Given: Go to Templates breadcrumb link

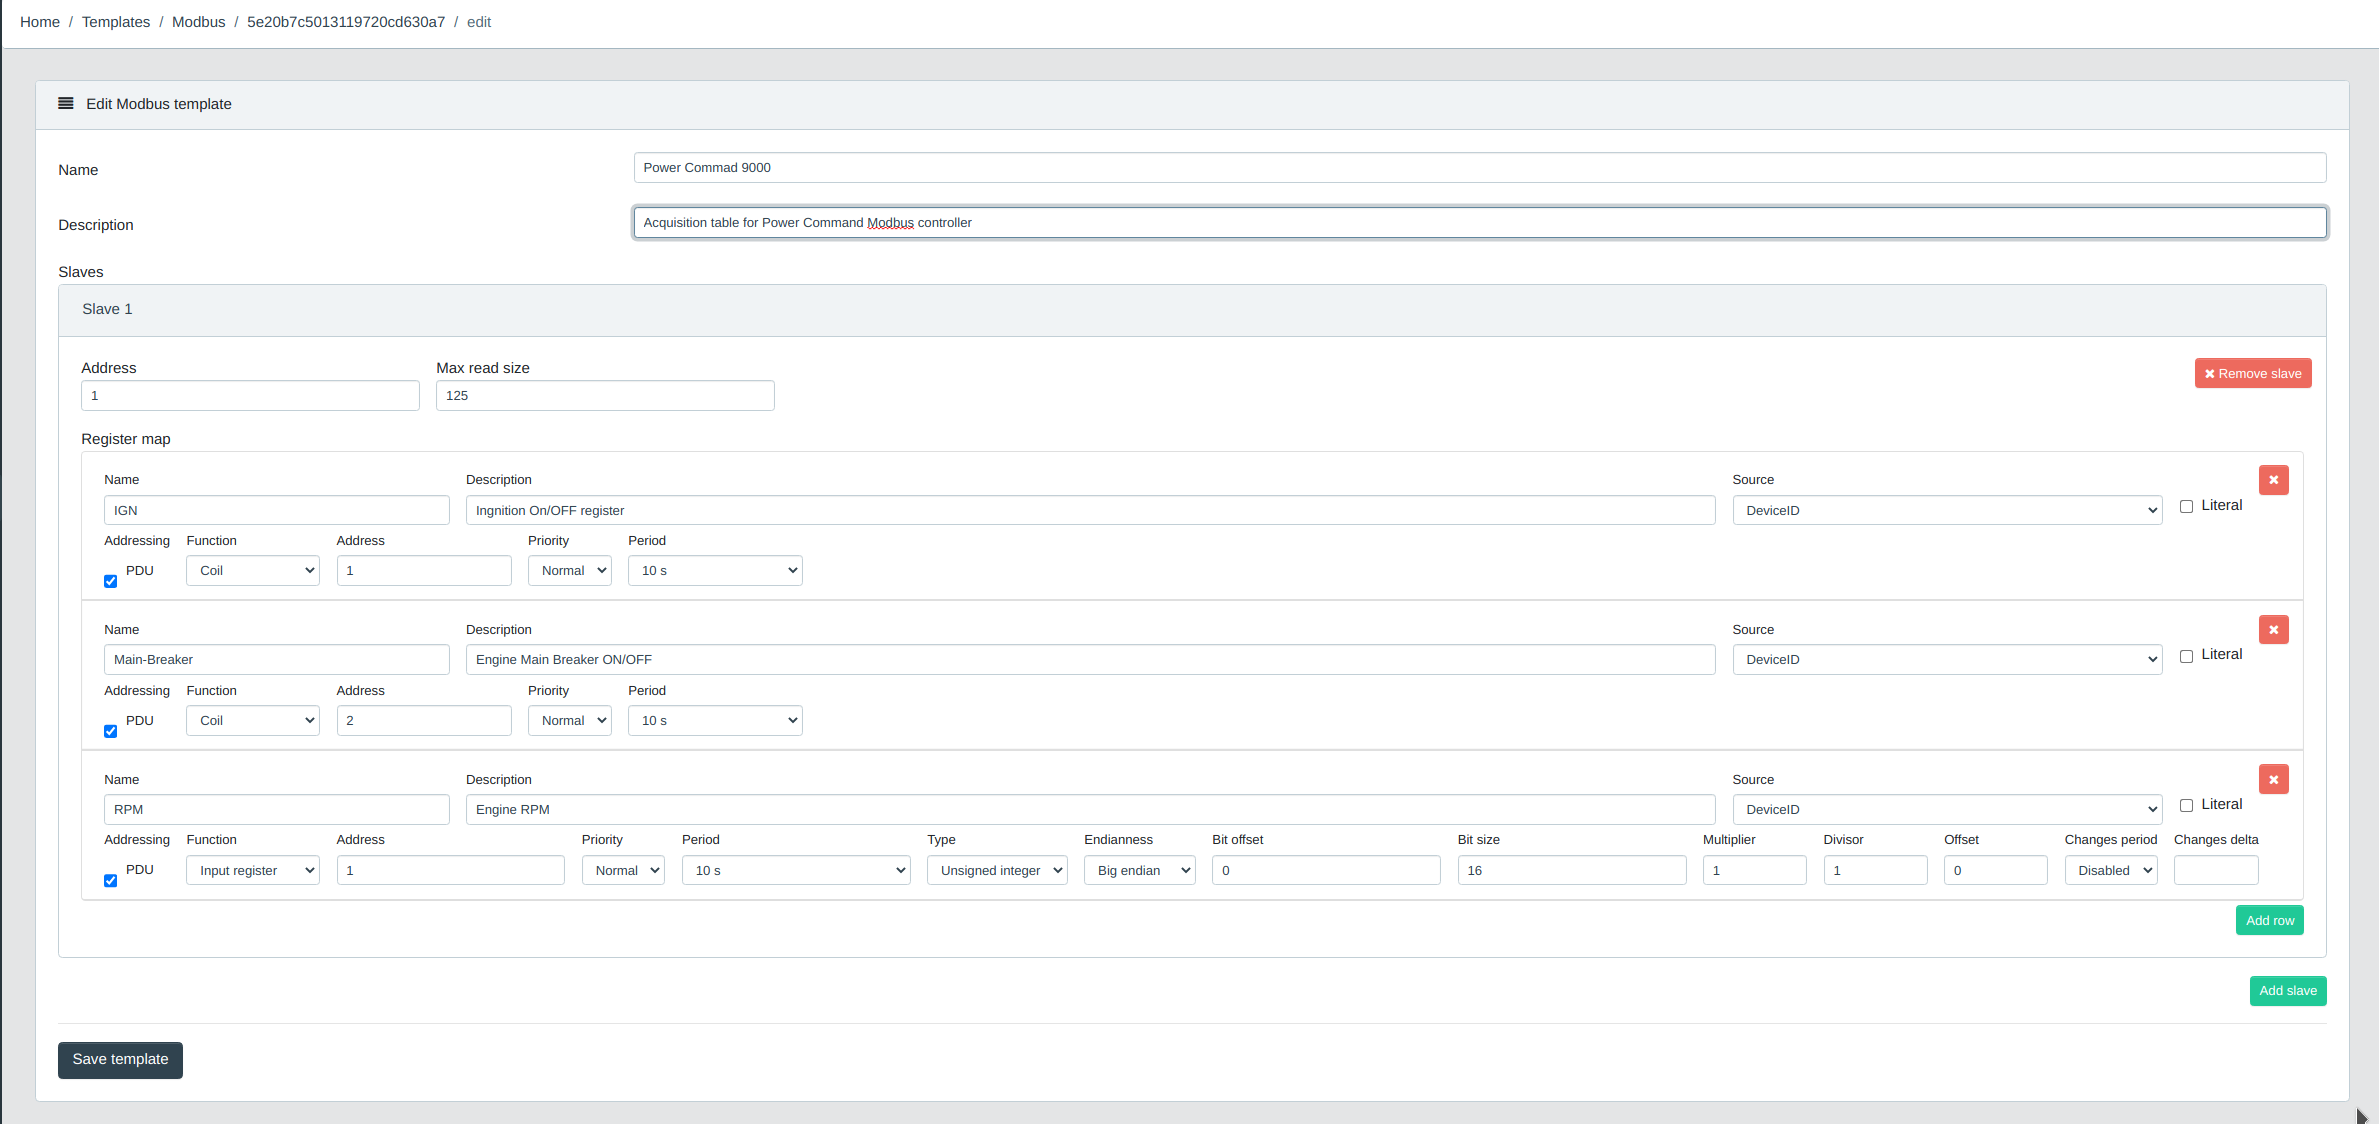Looking at the screenshot, I should coord(116,22).
